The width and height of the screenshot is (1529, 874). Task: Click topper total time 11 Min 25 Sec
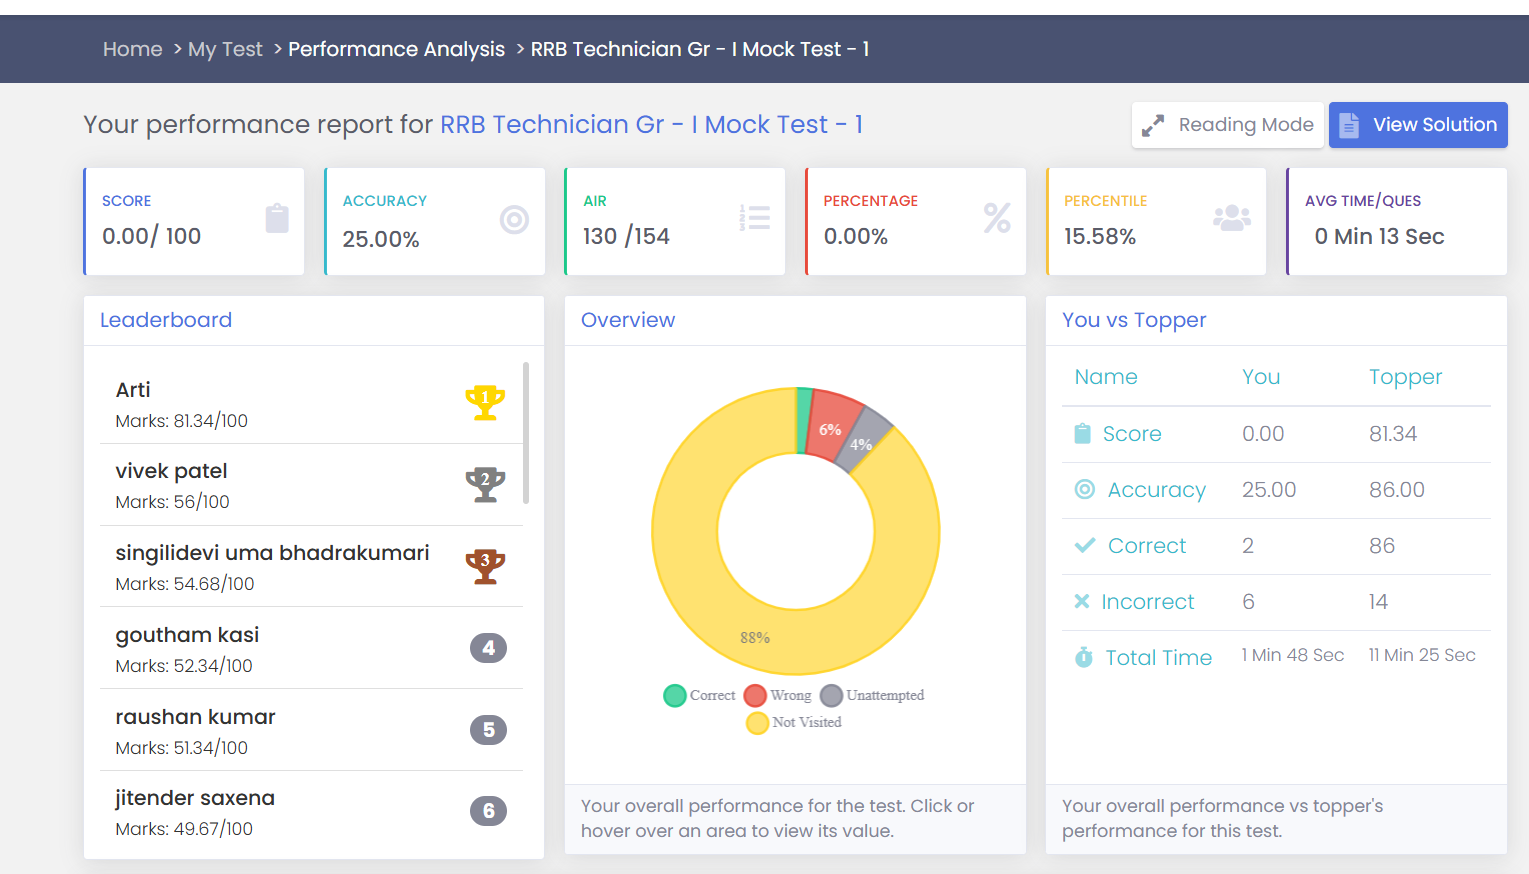[x=1422, y=655]
